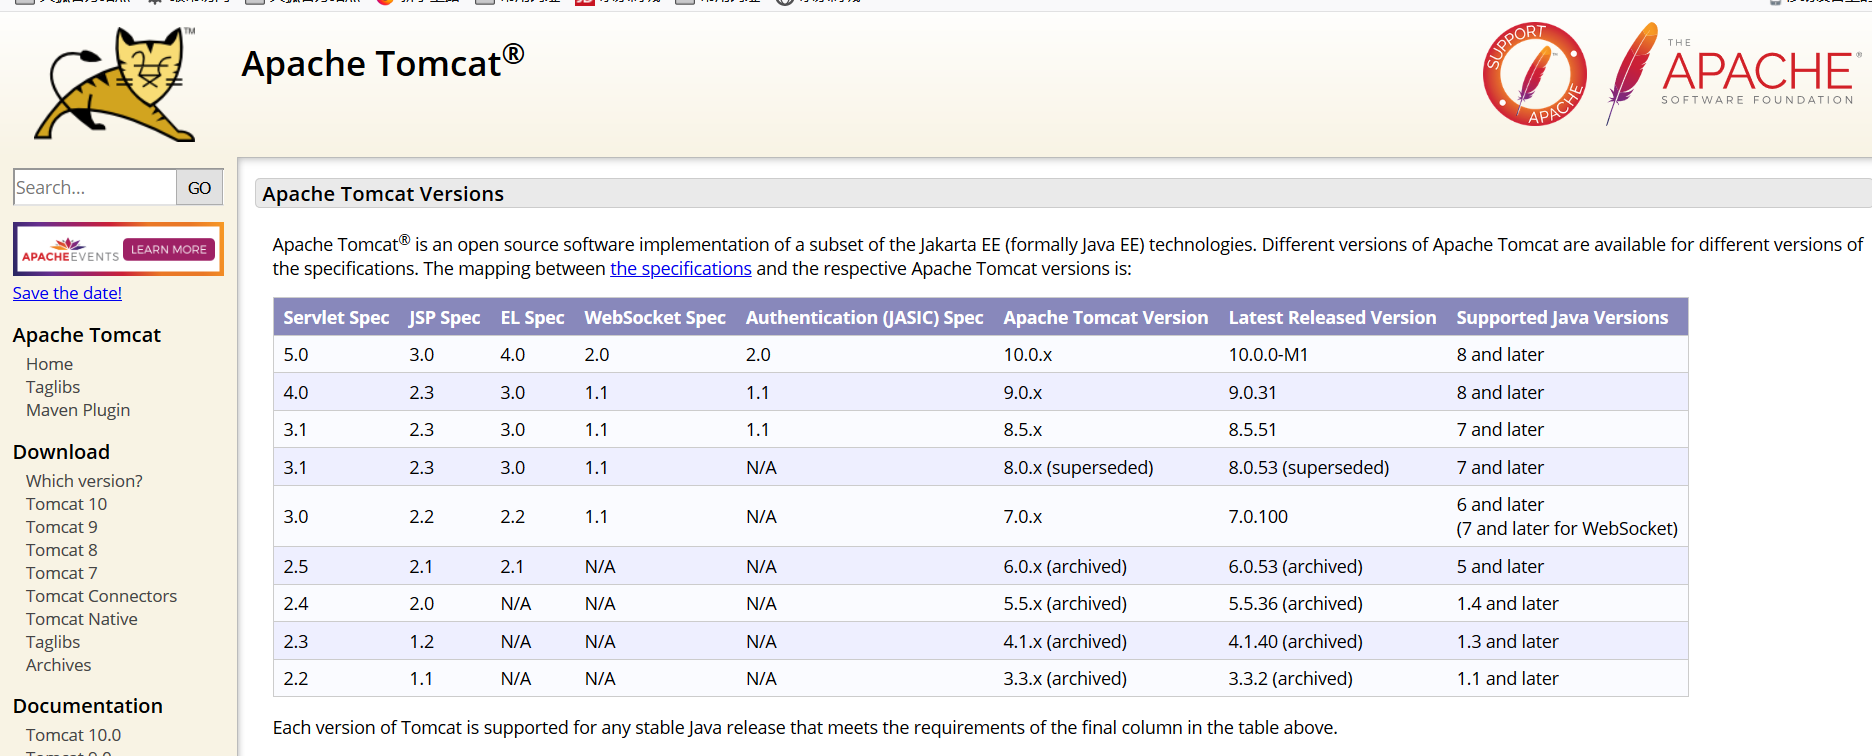Open Tomcat 7 download link
Viewport: 1872px width, 756px height.
point(62,573)
